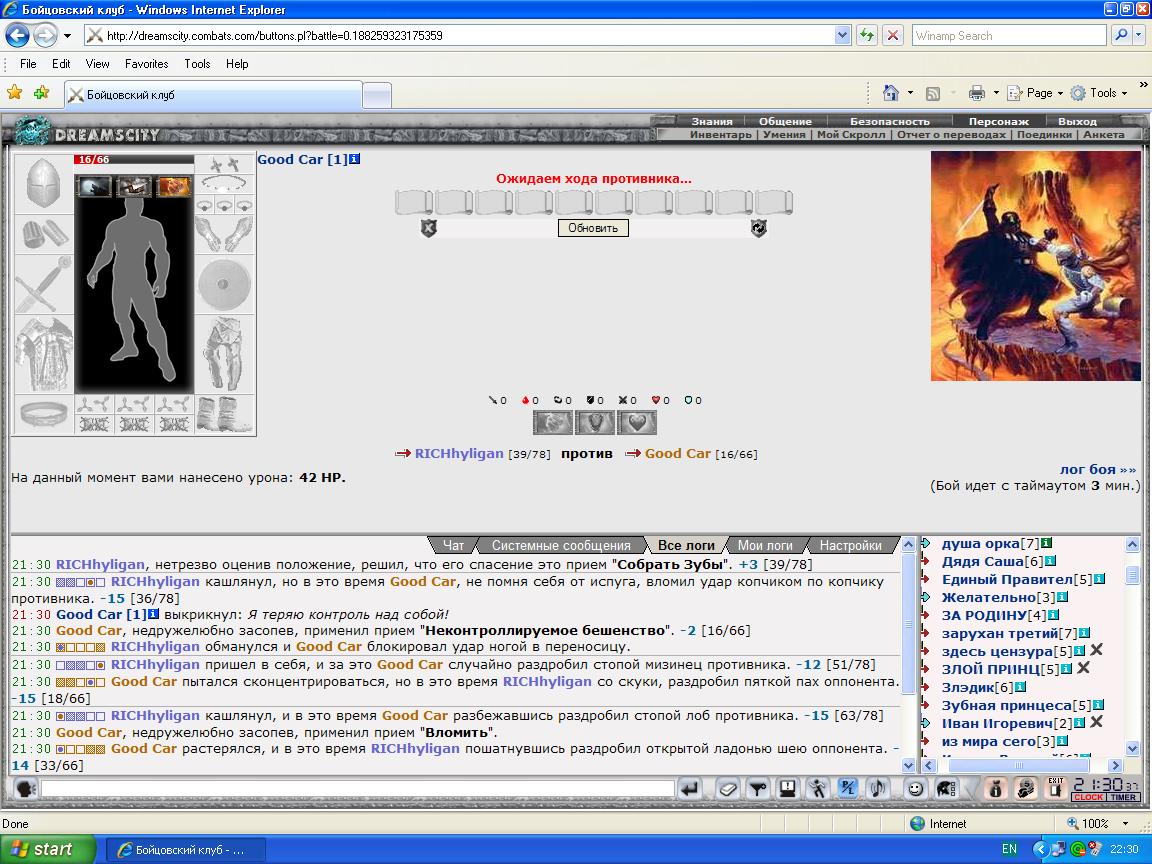
Task: Open the smiley emoticons picker
Action: click(915, 789)
